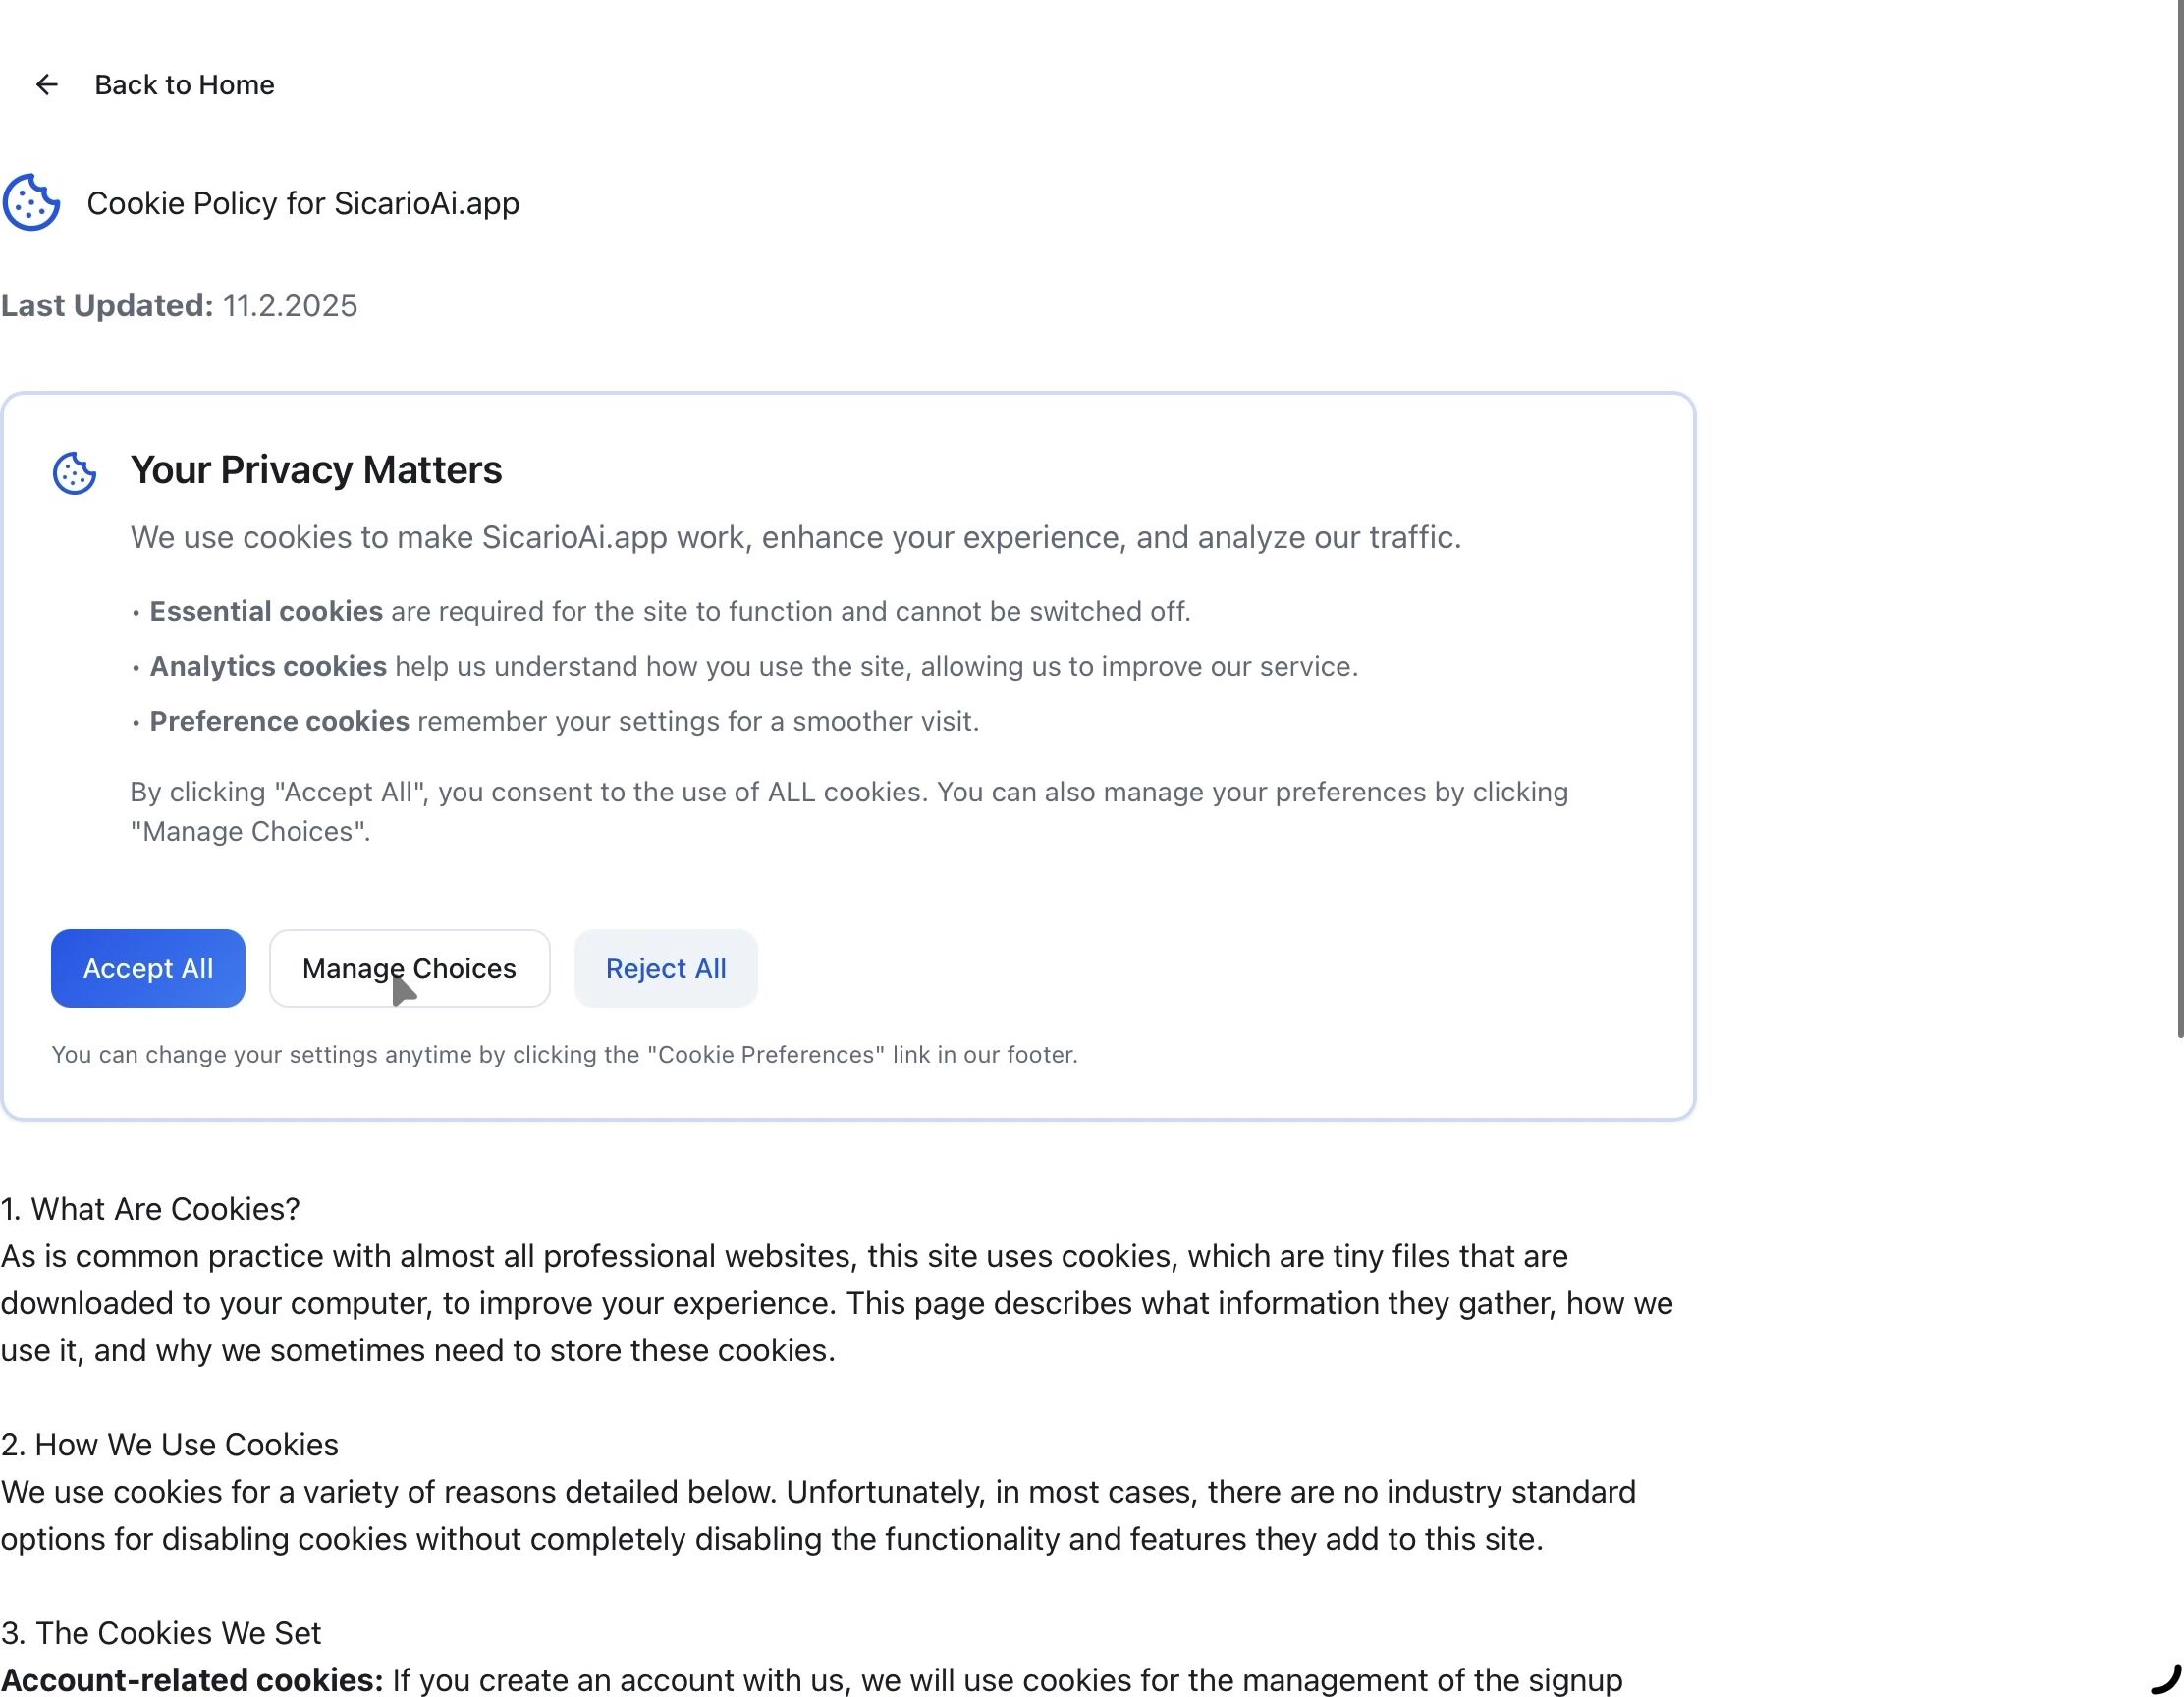Click the vertical page scrollbar
The height and width of the screenshot is (1697, 2184).
pos(2178,500)
